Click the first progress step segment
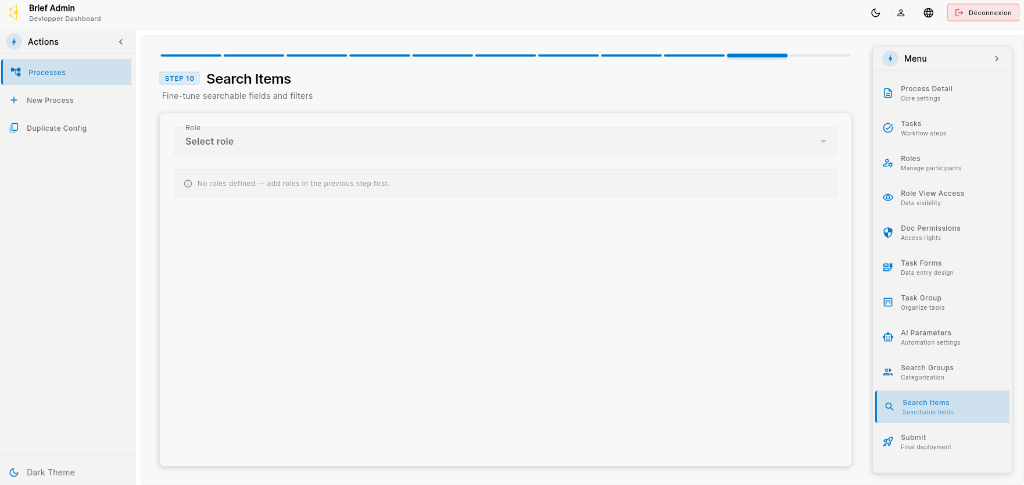 [x=191, y=55]
